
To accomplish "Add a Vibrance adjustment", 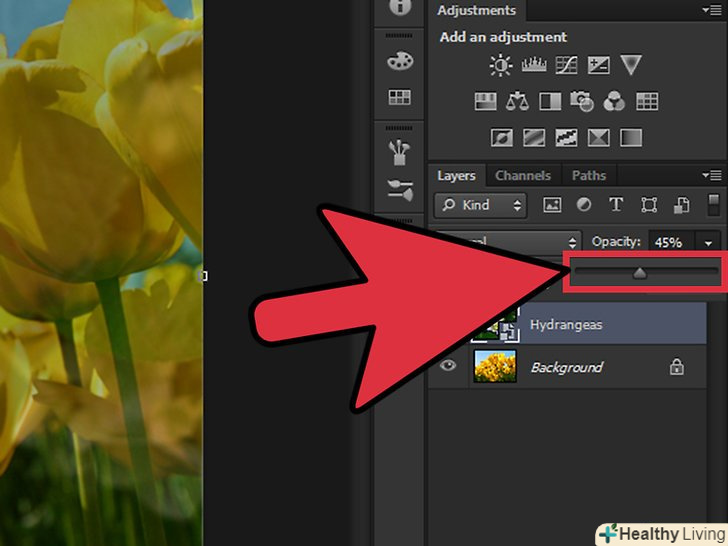I will 631,65.
